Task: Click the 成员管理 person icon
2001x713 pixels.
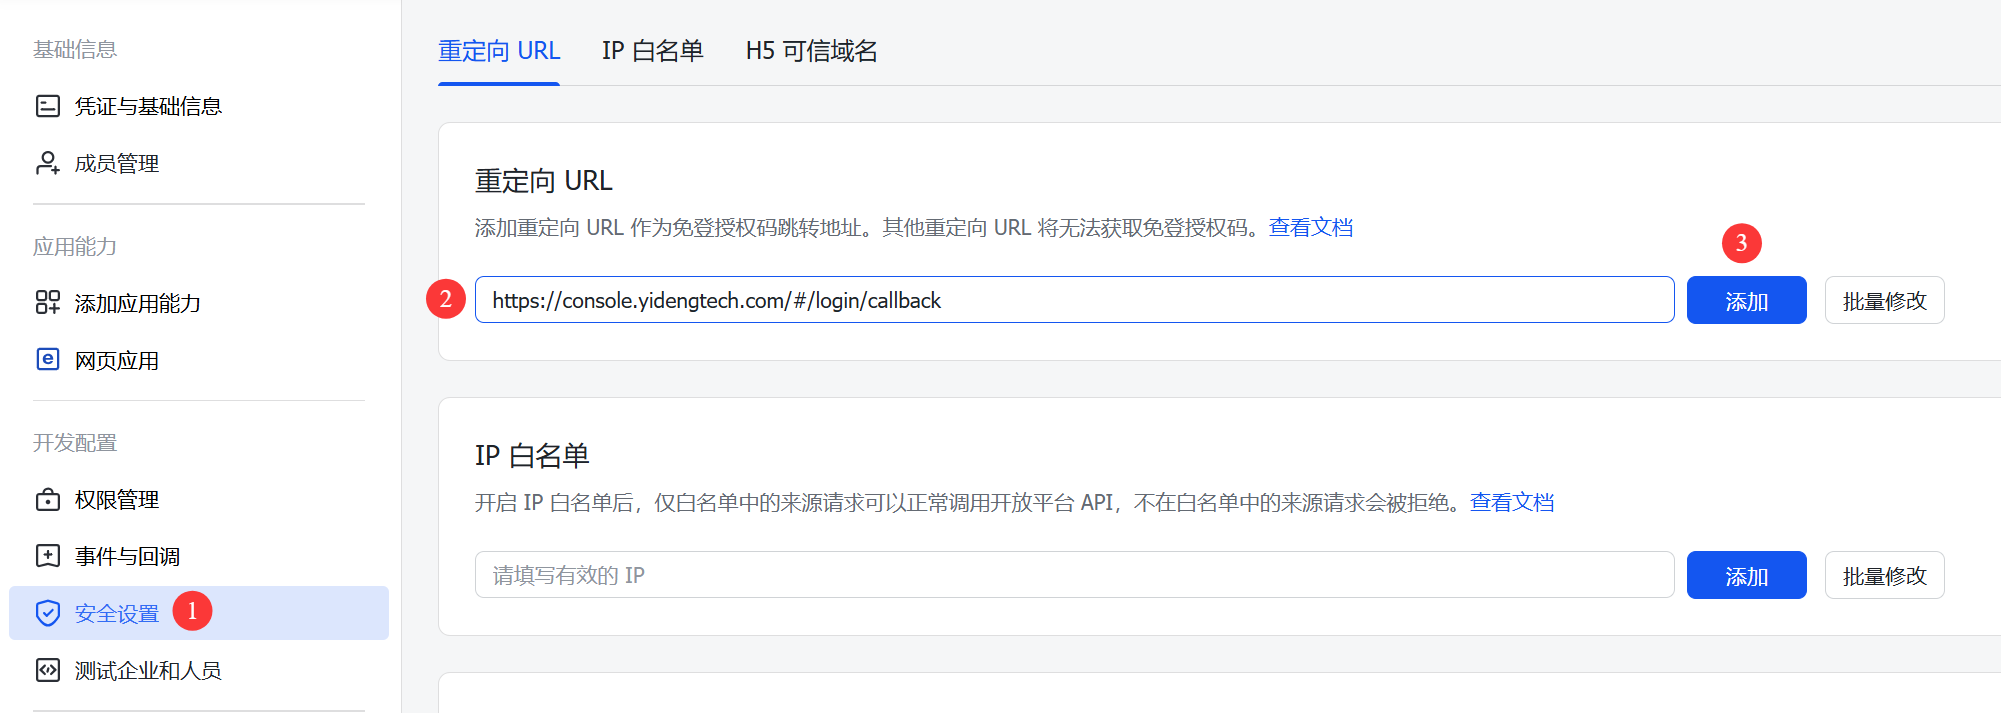Action: [x=47, y=163]
